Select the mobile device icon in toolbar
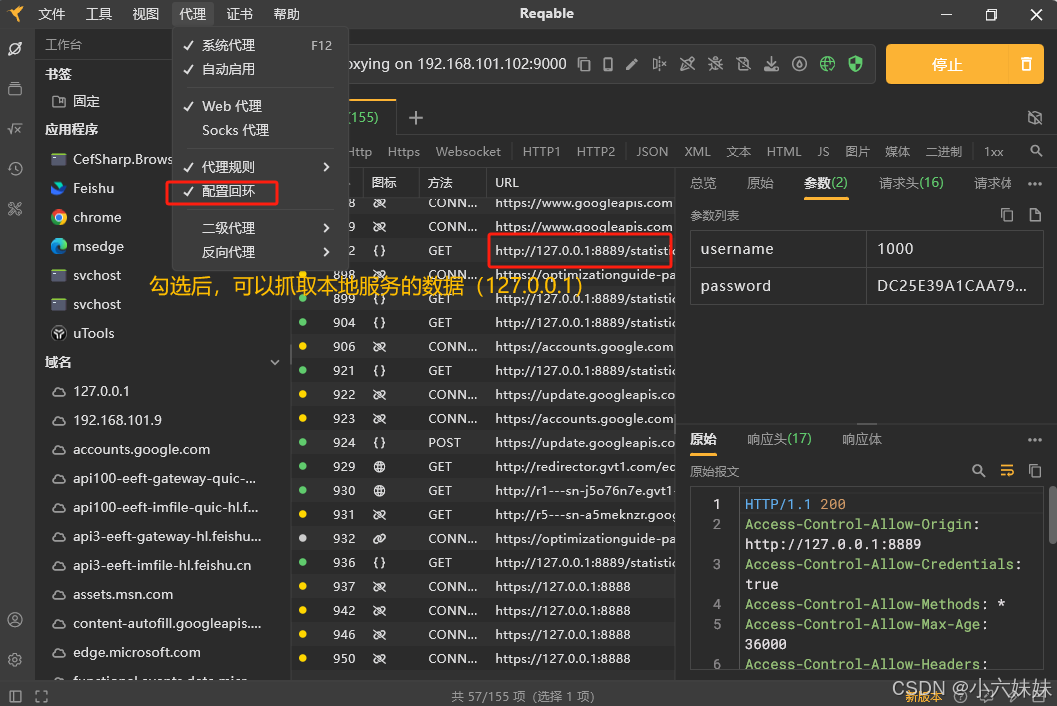 click(x=608, y=62)
